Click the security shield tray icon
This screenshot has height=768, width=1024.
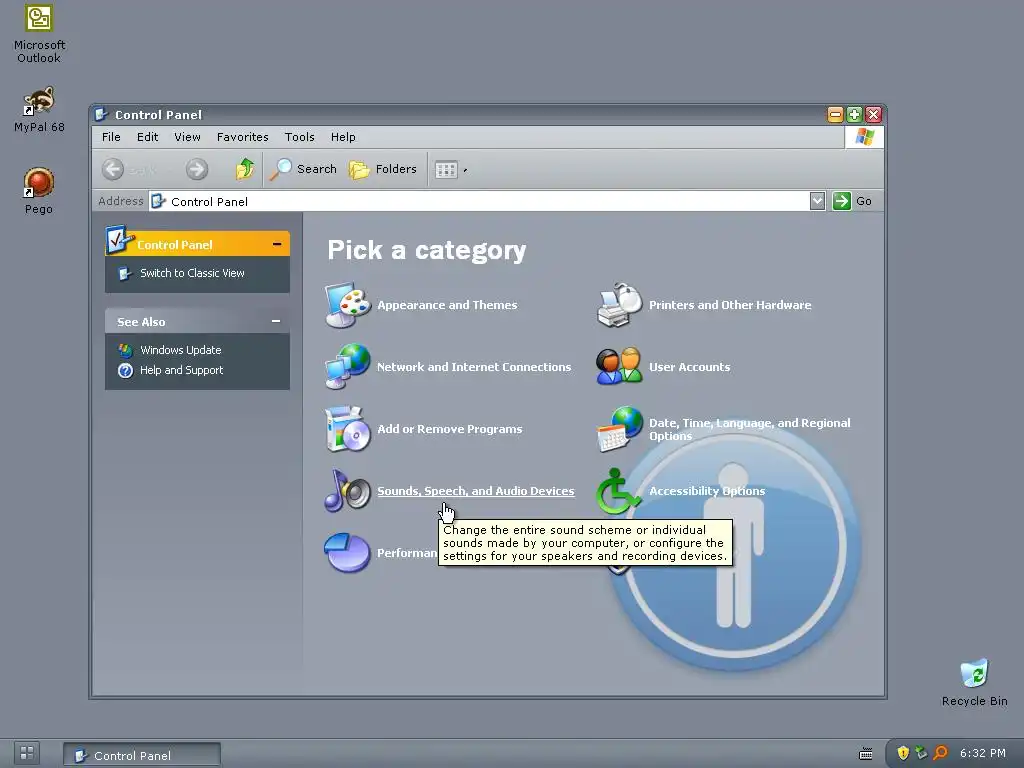coord(903,753)
